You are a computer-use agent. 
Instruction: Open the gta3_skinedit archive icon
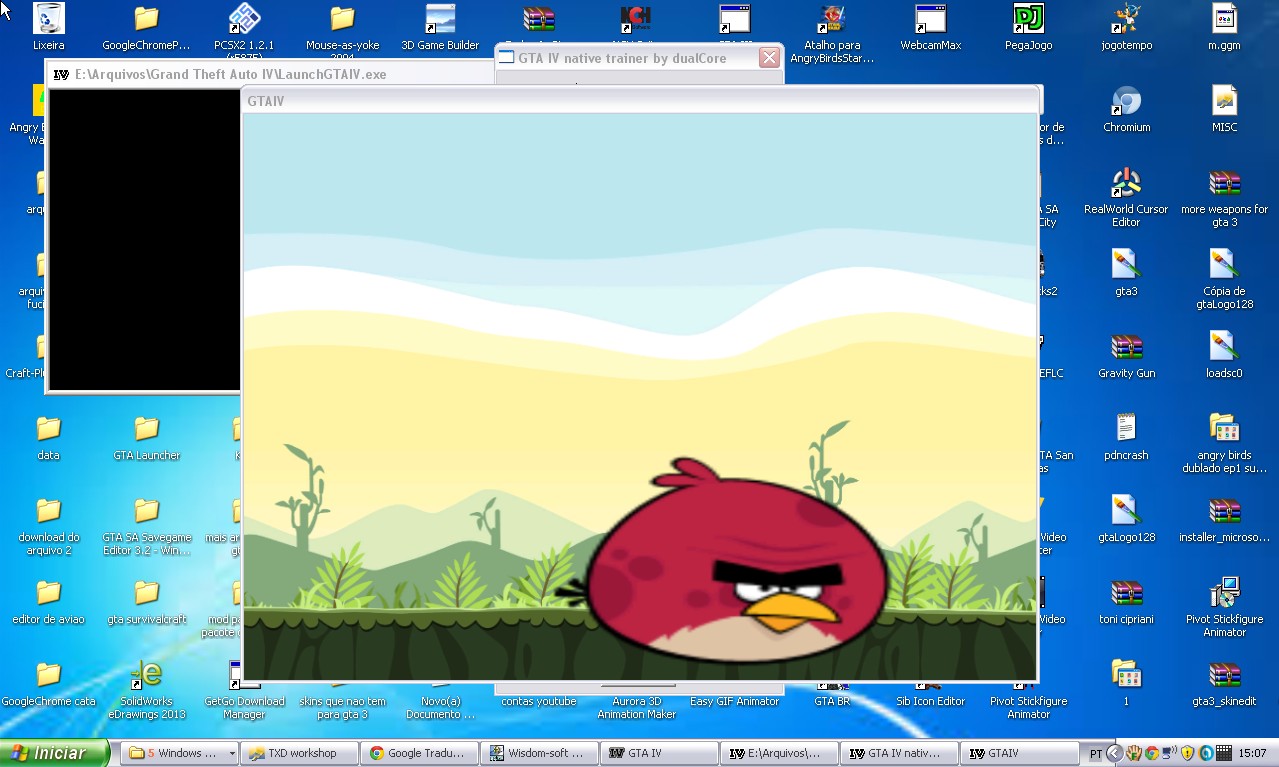pyautogui.click(x=1224, y=675)
